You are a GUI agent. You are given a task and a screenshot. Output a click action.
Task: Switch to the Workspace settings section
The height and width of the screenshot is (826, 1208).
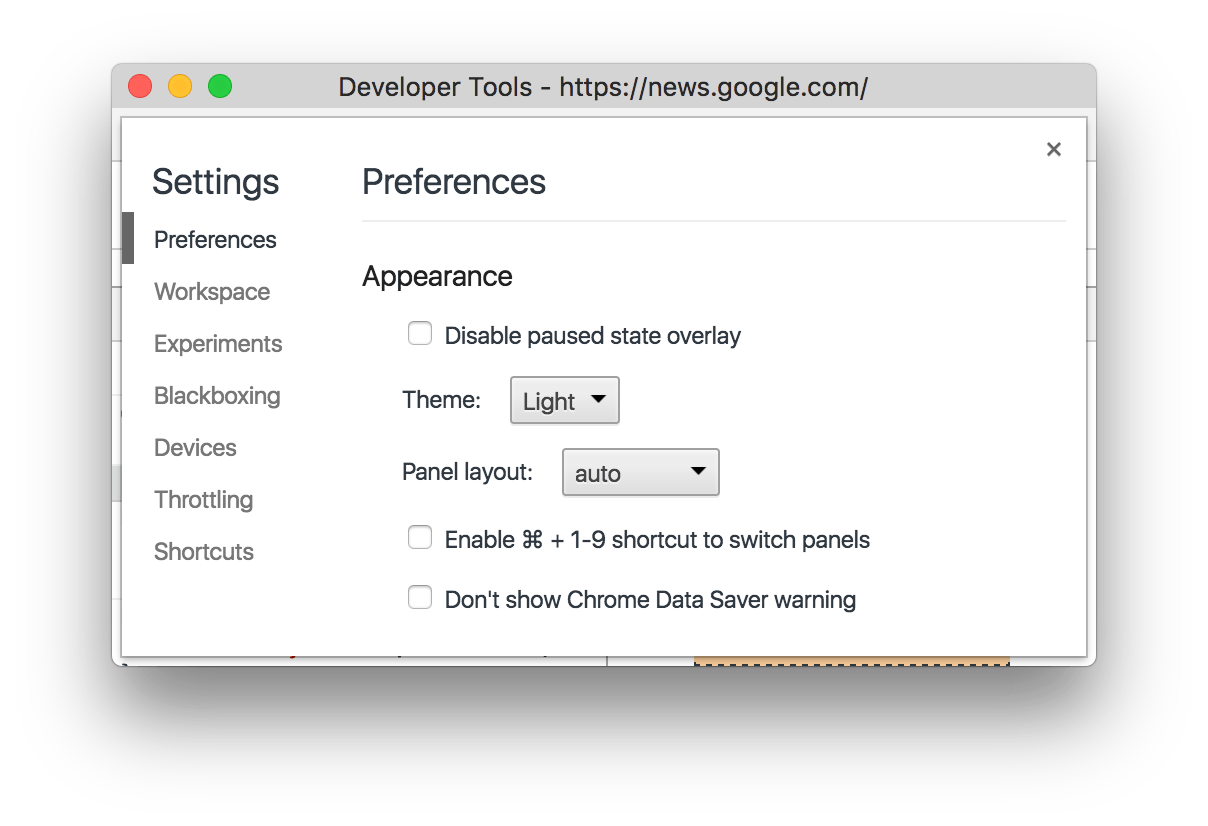coord(211,291)
